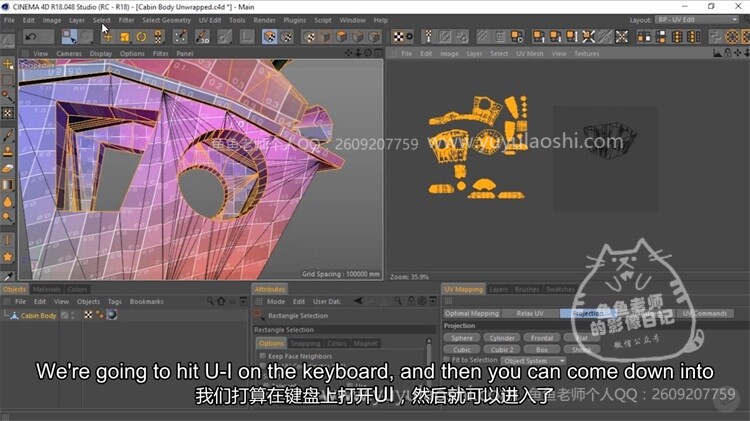The width and height of the screenshot is (750, 421).
Task: Open the Select menu in main menu bar
Action: (x=101, y=20)
